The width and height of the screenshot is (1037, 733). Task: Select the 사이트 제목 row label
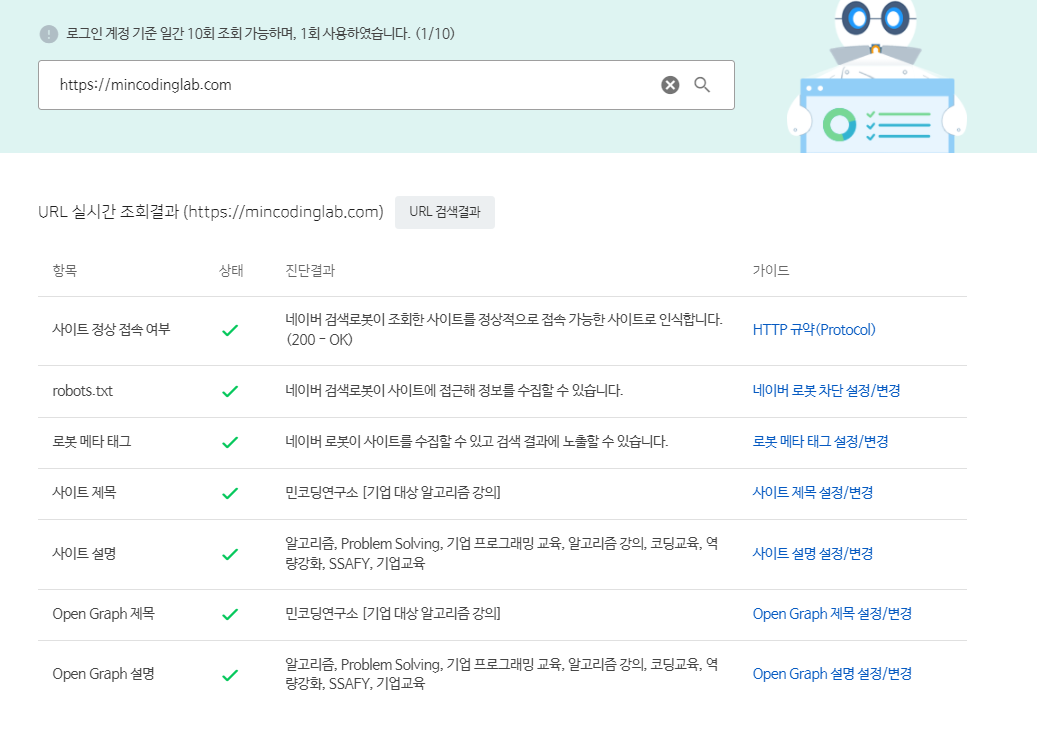(x=84, y=492)
